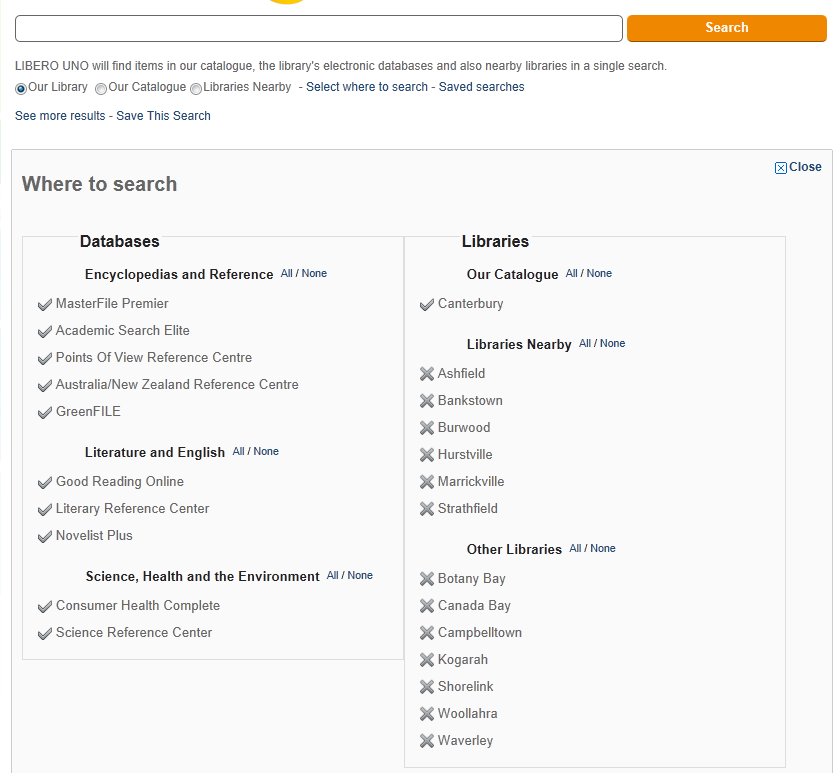Toggle checkmark icon beside Science Reference Center
Image resolution: width=837 pixels, height=773 pixels.
(x=45, y=634)
